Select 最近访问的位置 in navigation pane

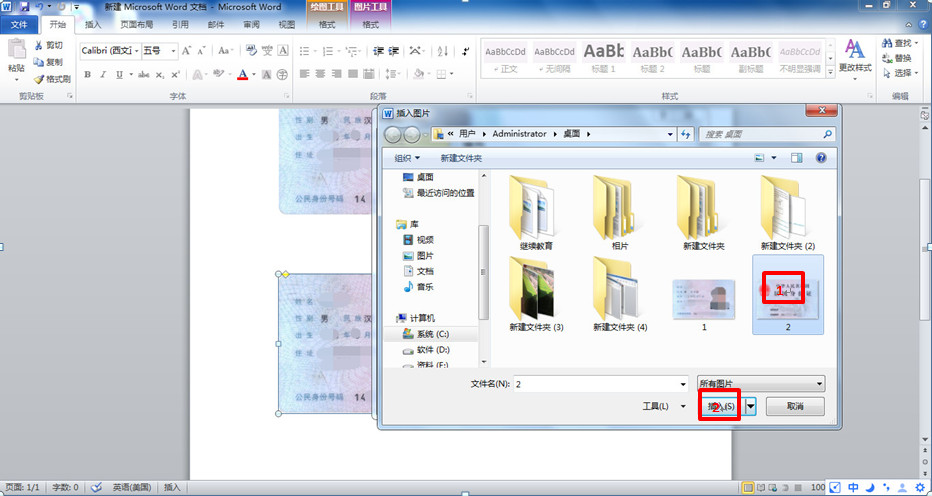439,193
